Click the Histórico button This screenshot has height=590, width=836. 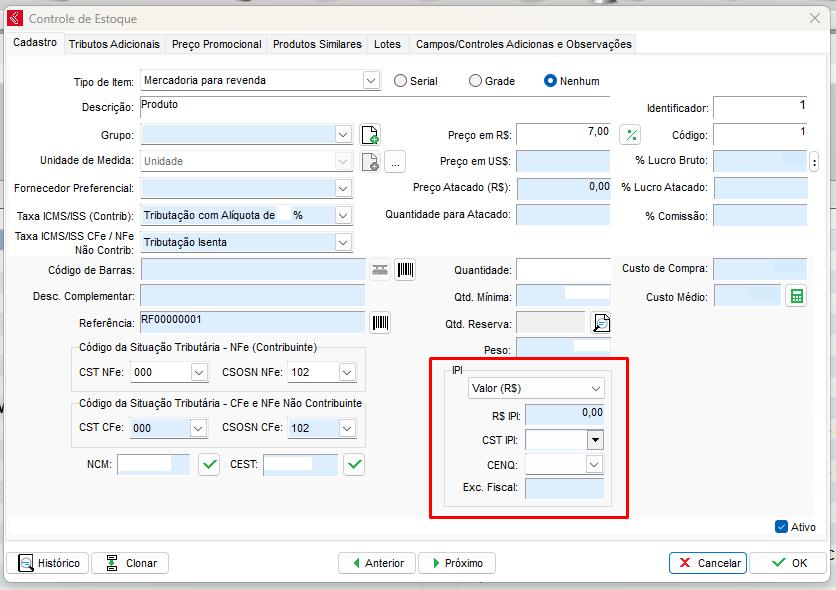tap(49, 563)
